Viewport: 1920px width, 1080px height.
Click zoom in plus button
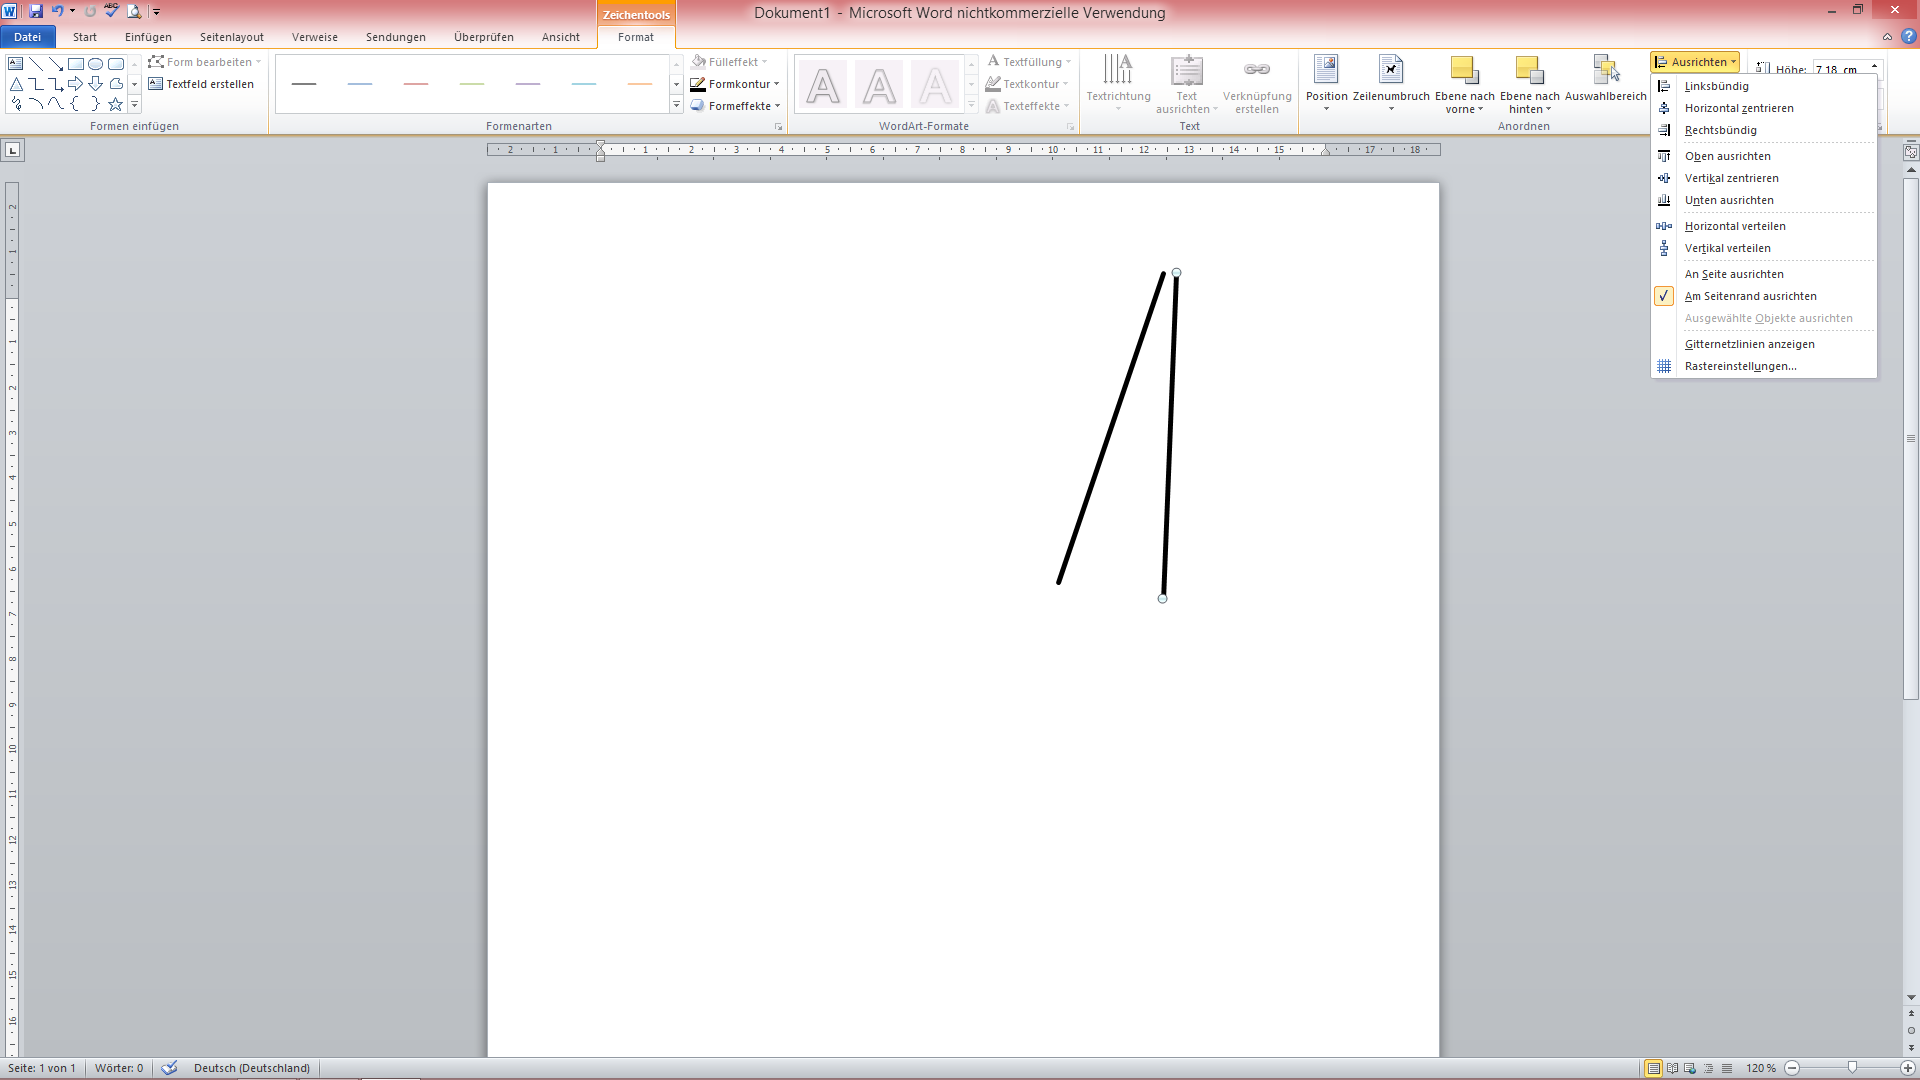(x=1907, y=1068)
